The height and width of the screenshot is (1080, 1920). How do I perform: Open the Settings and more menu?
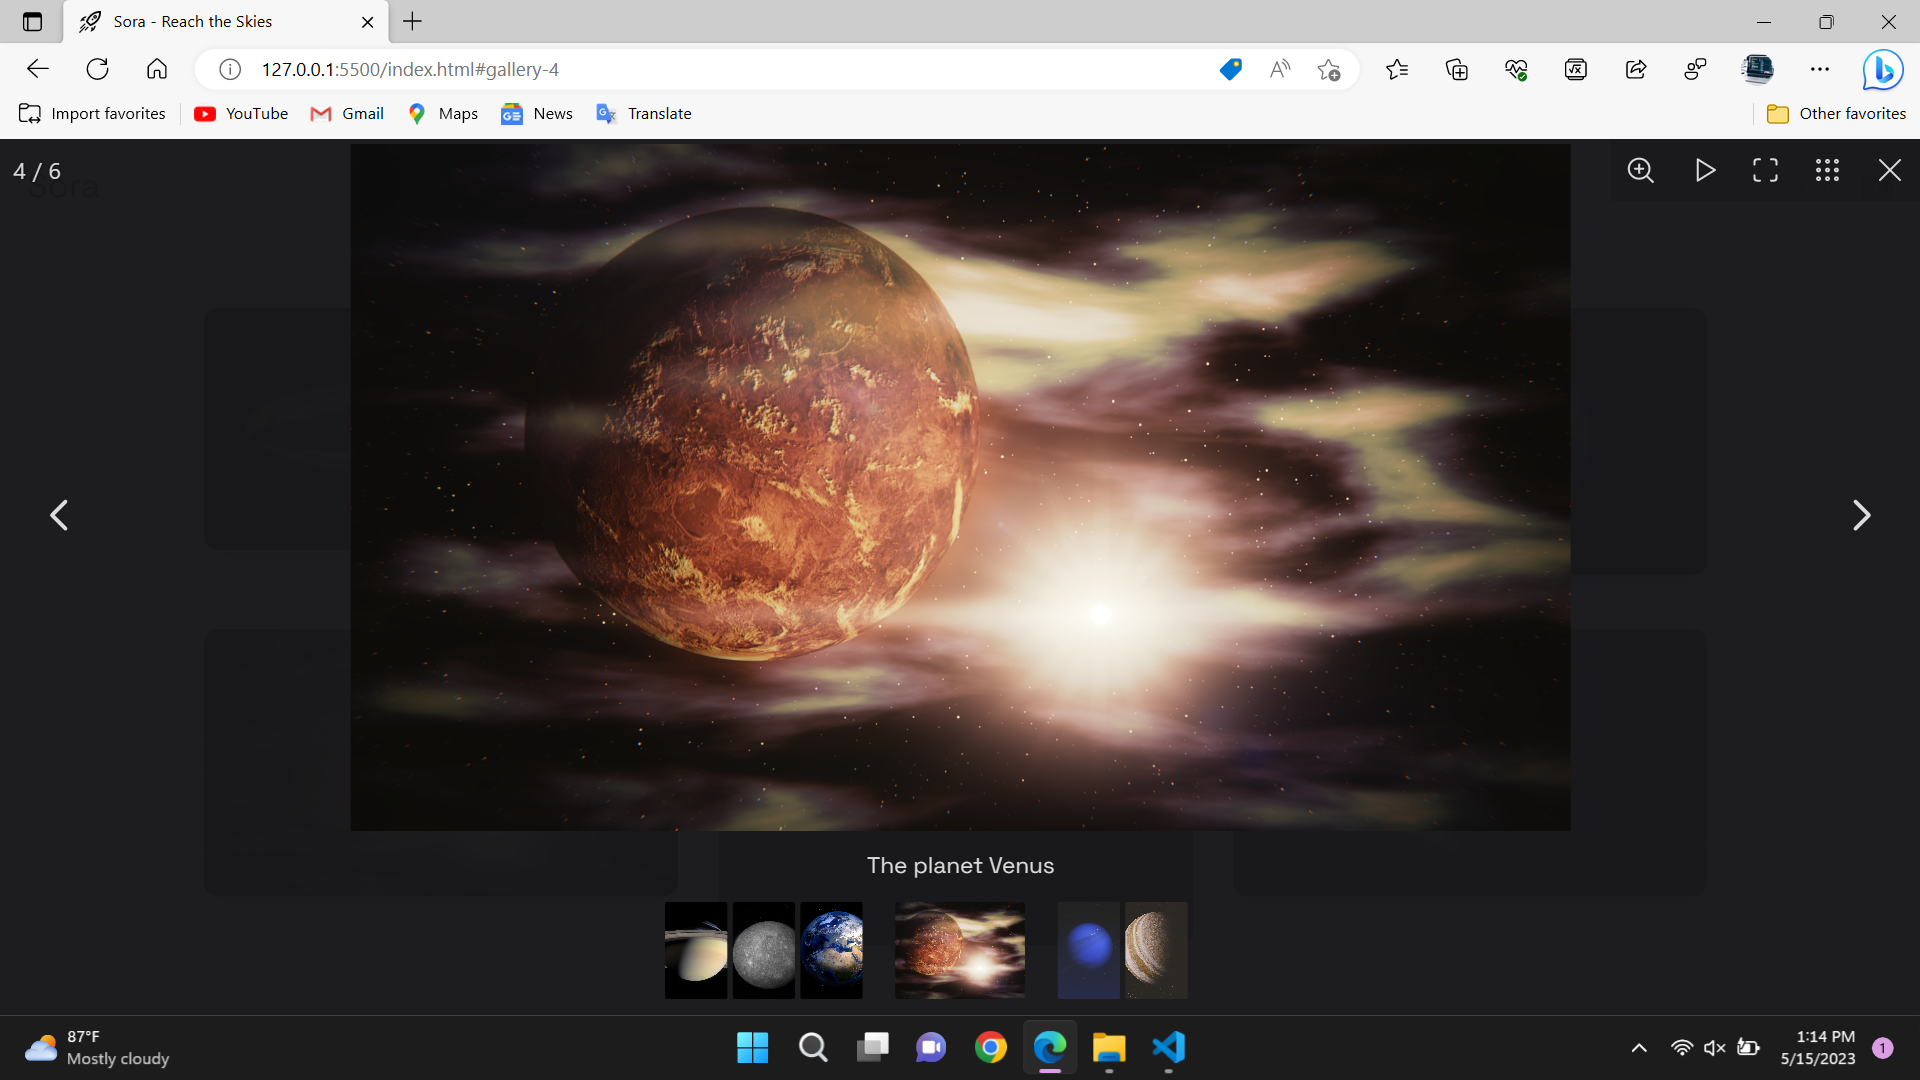(x=1820, y=69)
